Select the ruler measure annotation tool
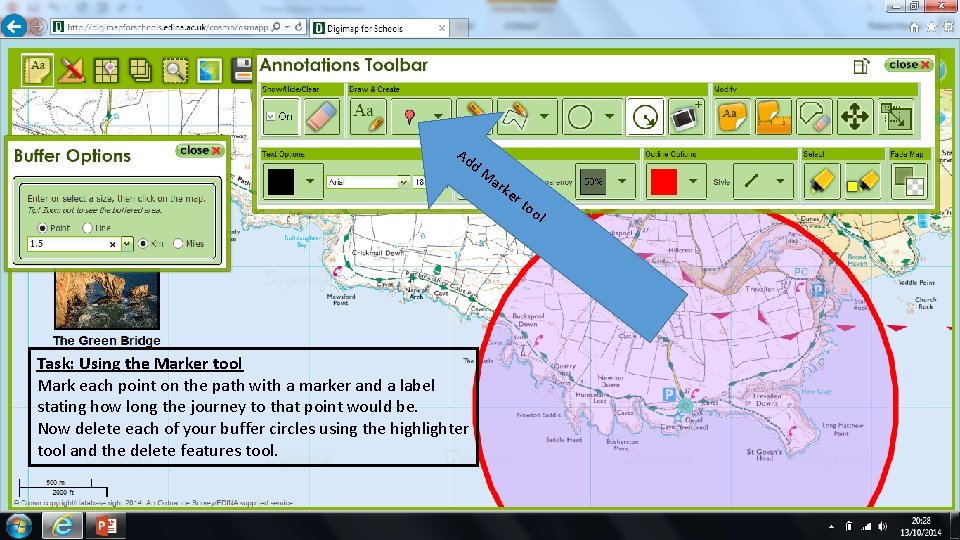 773,116
